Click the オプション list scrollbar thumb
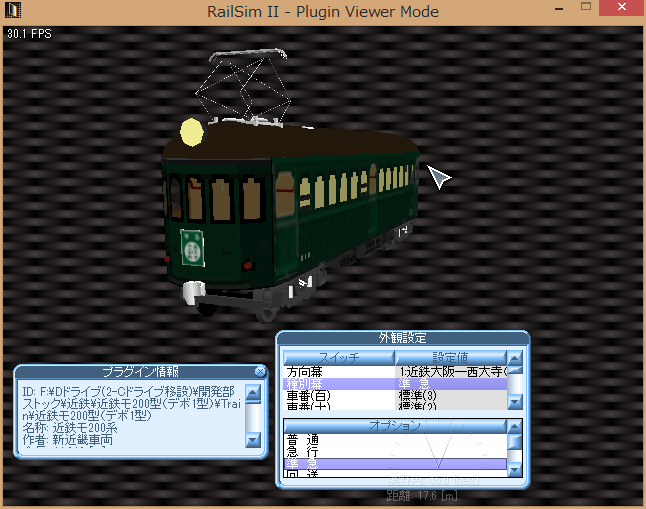The width and height of the screenshot is (646, 509). click(515, 441)
